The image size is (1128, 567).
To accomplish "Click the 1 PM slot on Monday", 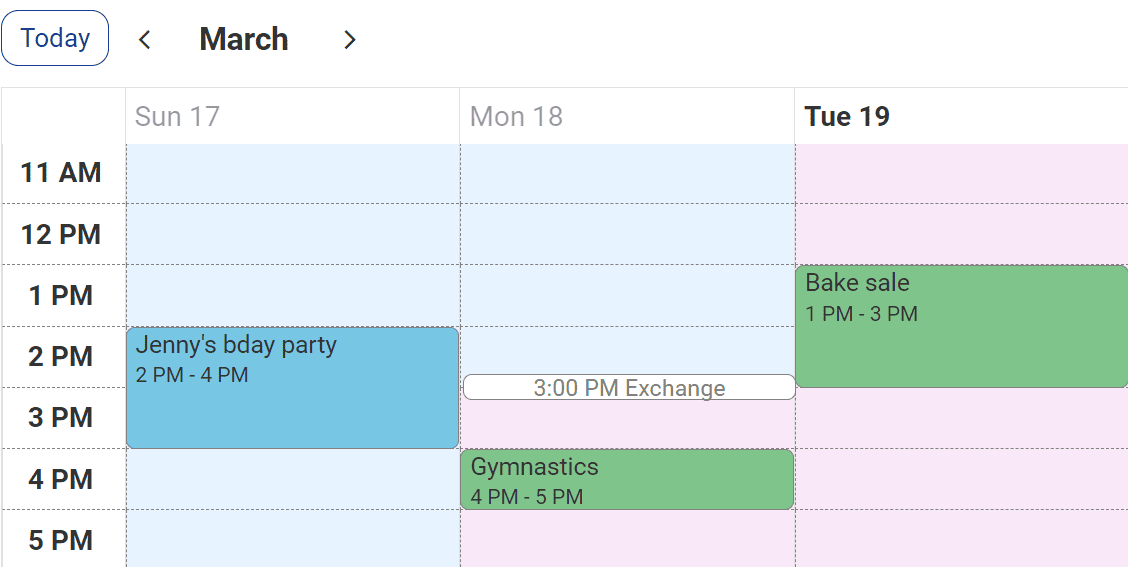I will 627,296.
